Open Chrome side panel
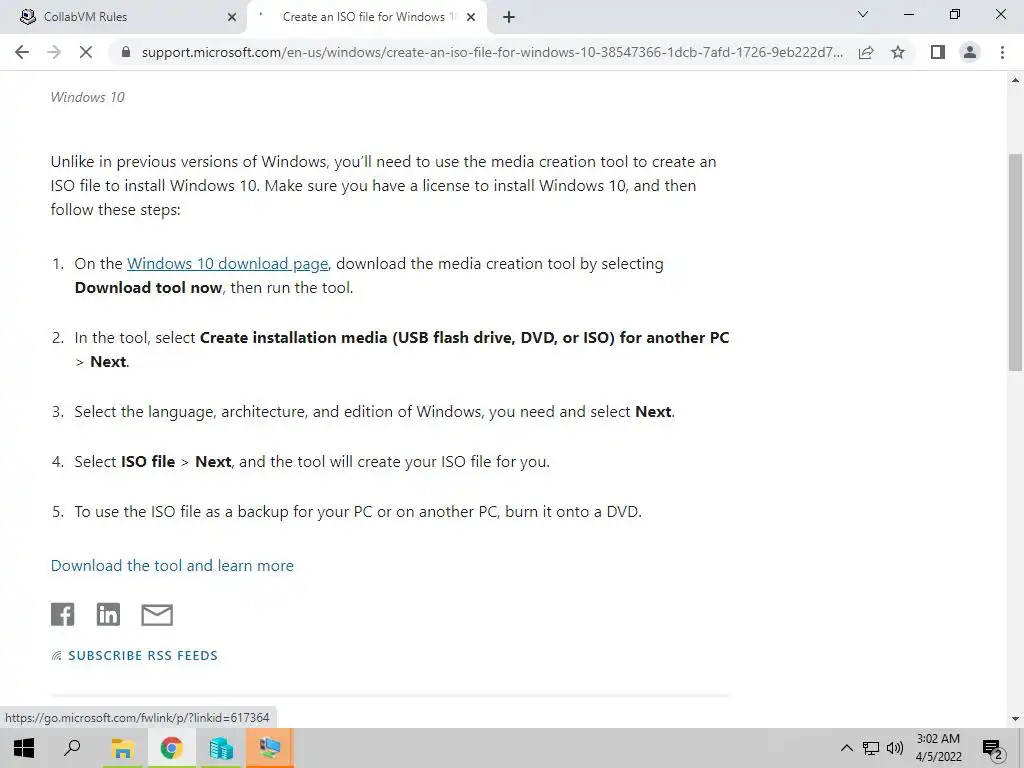Image resolution: width=1024 pixels, height=768 pixels. pyautogui.click(x=938, y=52)
